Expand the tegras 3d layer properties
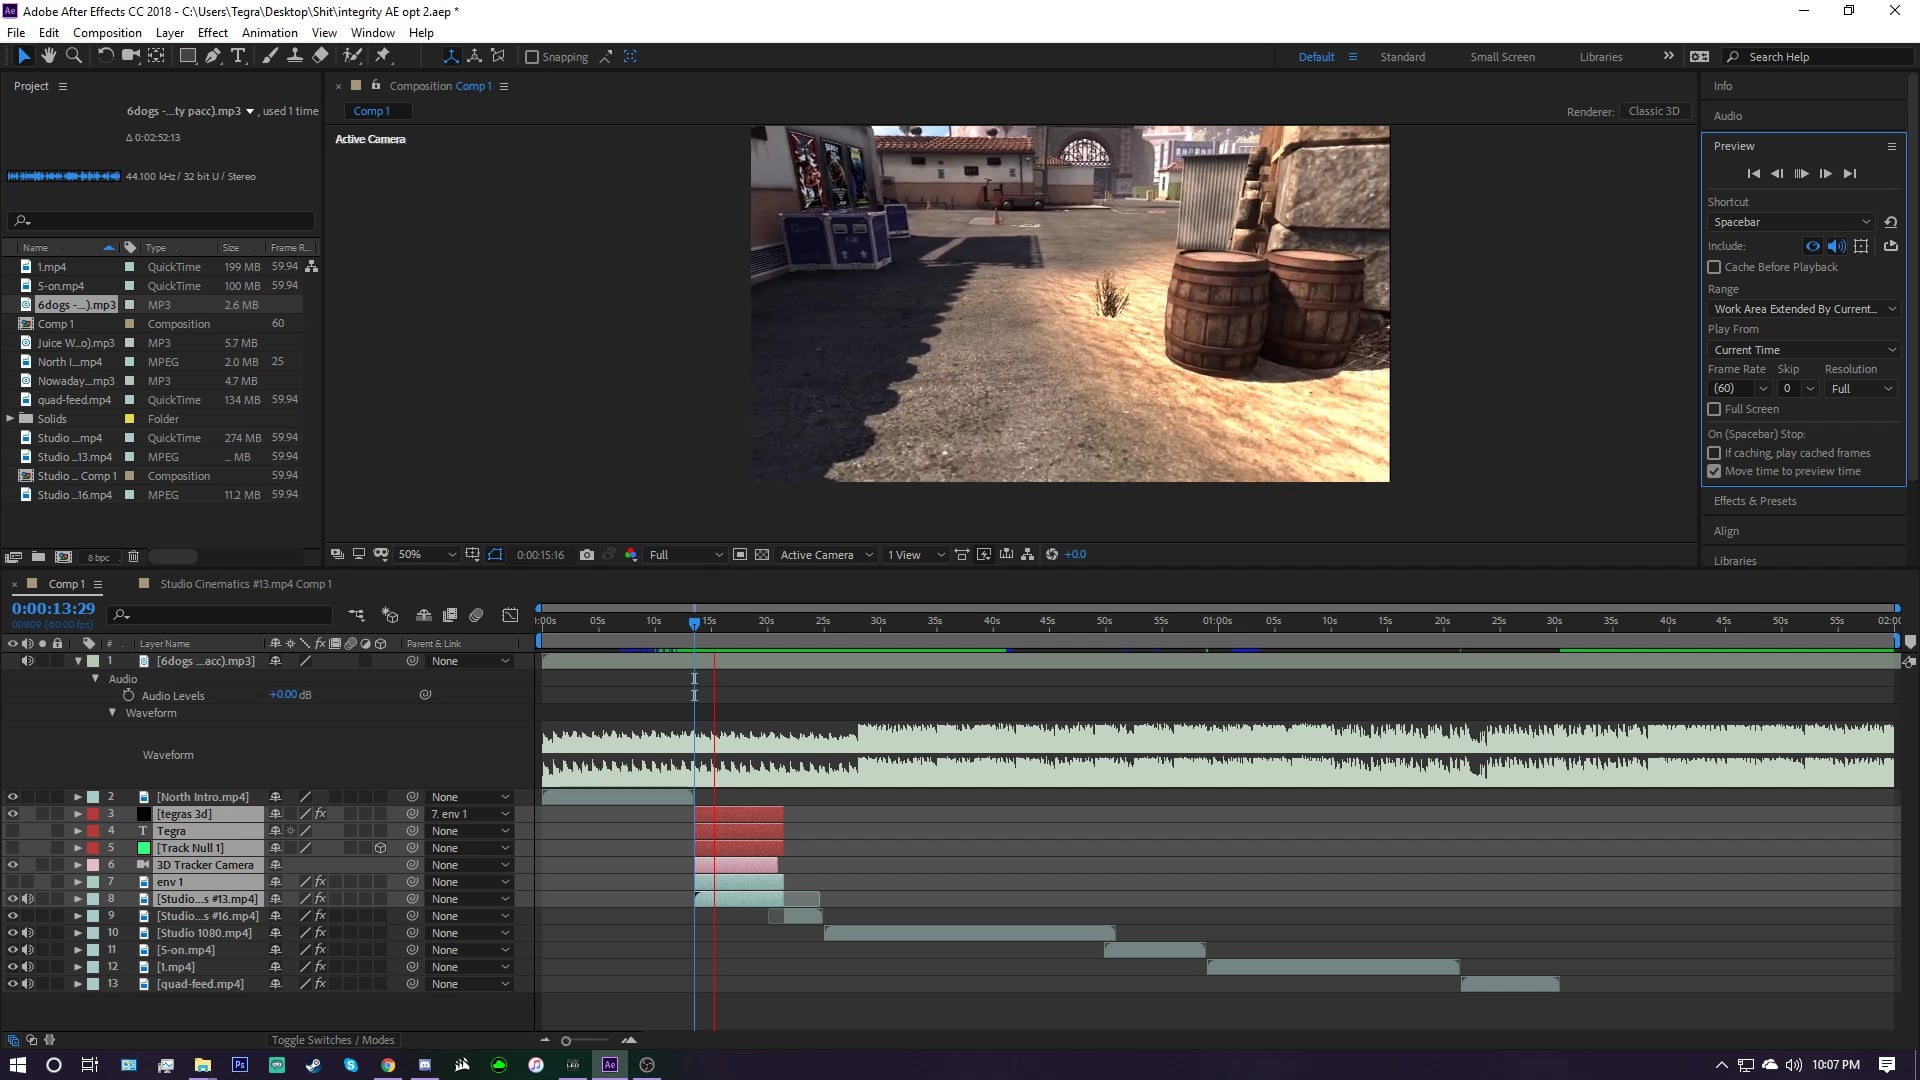Viewport: 1920px width, 1080px height. [77, 814]
